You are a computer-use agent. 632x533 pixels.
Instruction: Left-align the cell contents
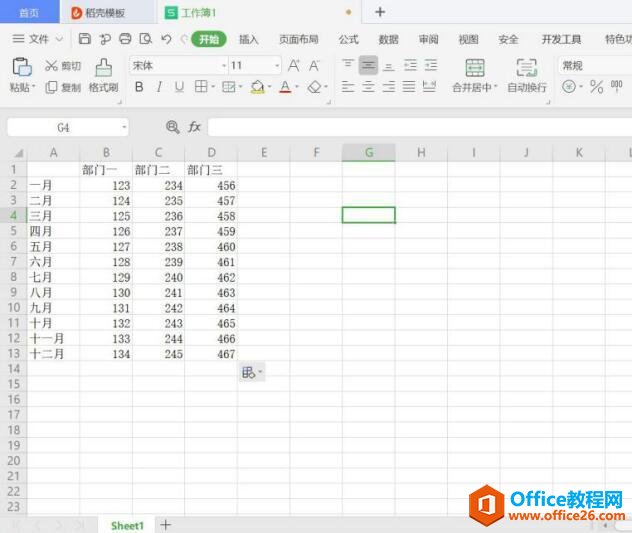[x=348, y=87]
